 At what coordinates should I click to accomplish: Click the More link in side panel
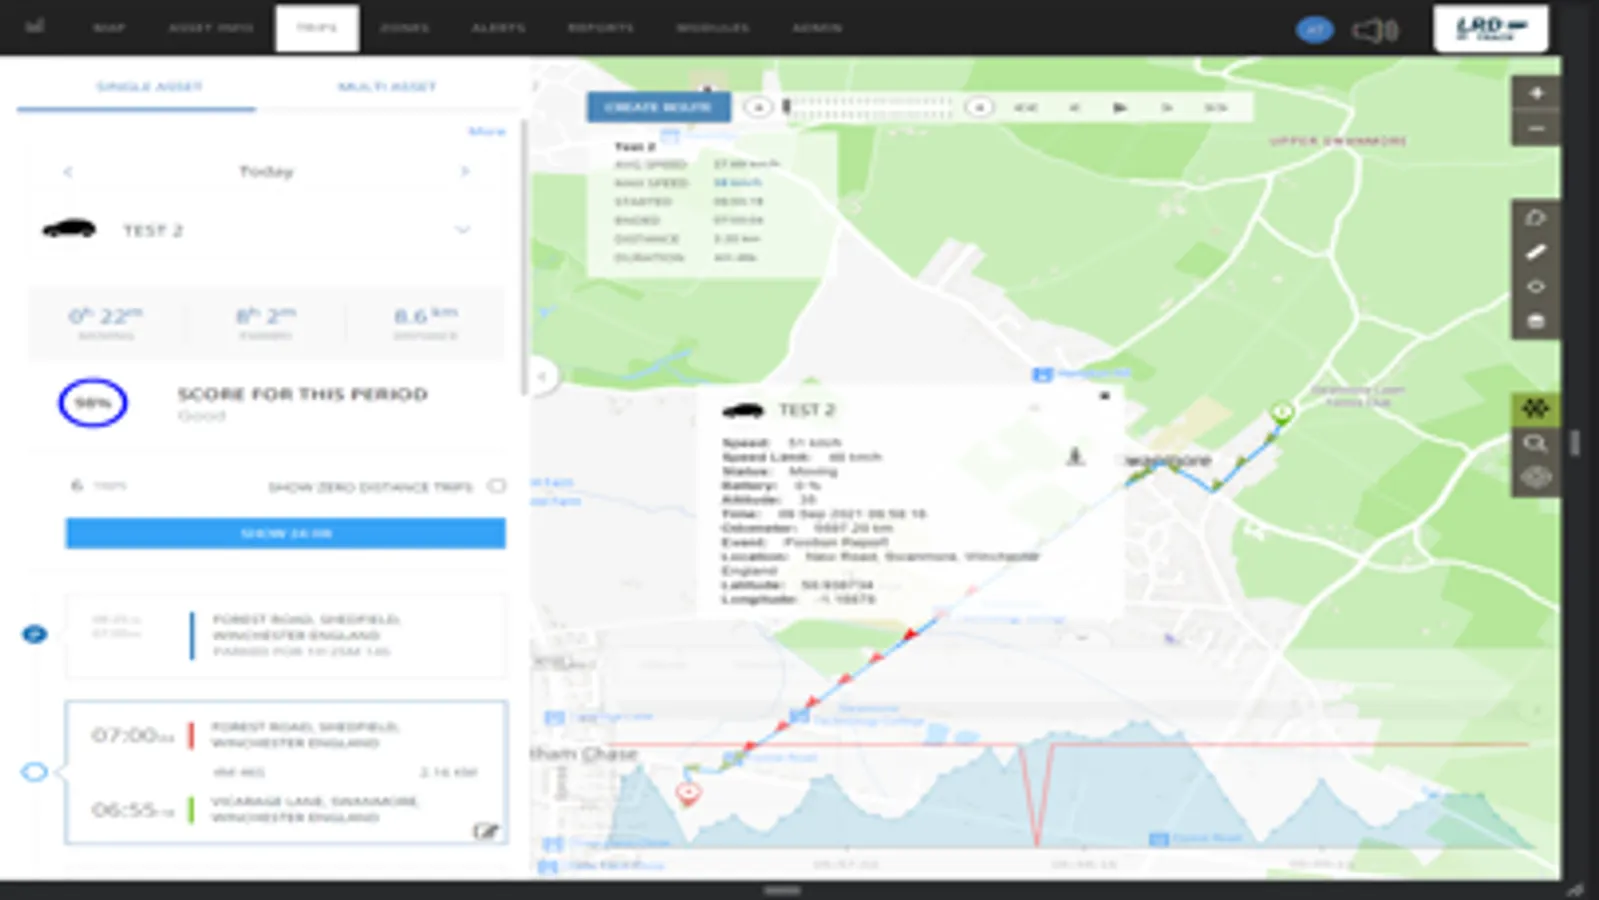[x=487, y=131]
